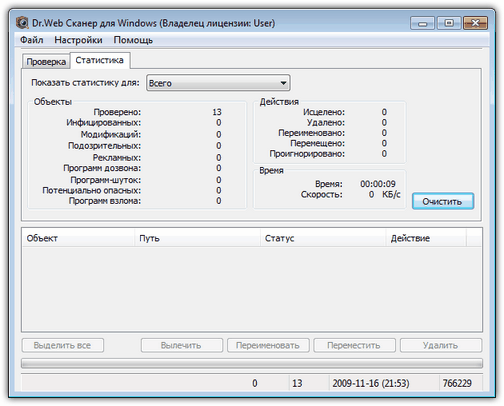Click the Подозрительных label
The height and width of the screenshot is (406, 504).
click(105, 146)
